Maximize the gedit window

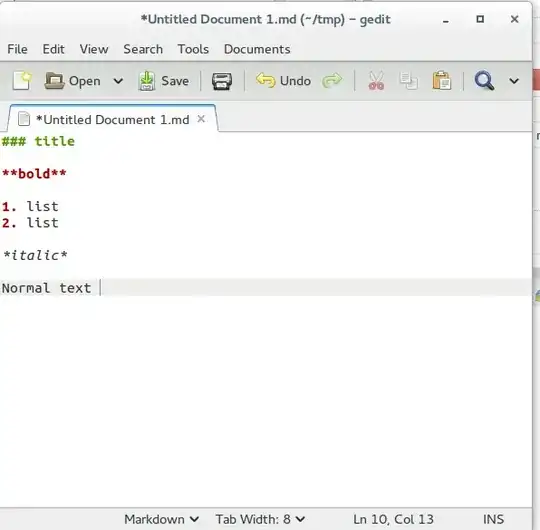click(480, 19)
